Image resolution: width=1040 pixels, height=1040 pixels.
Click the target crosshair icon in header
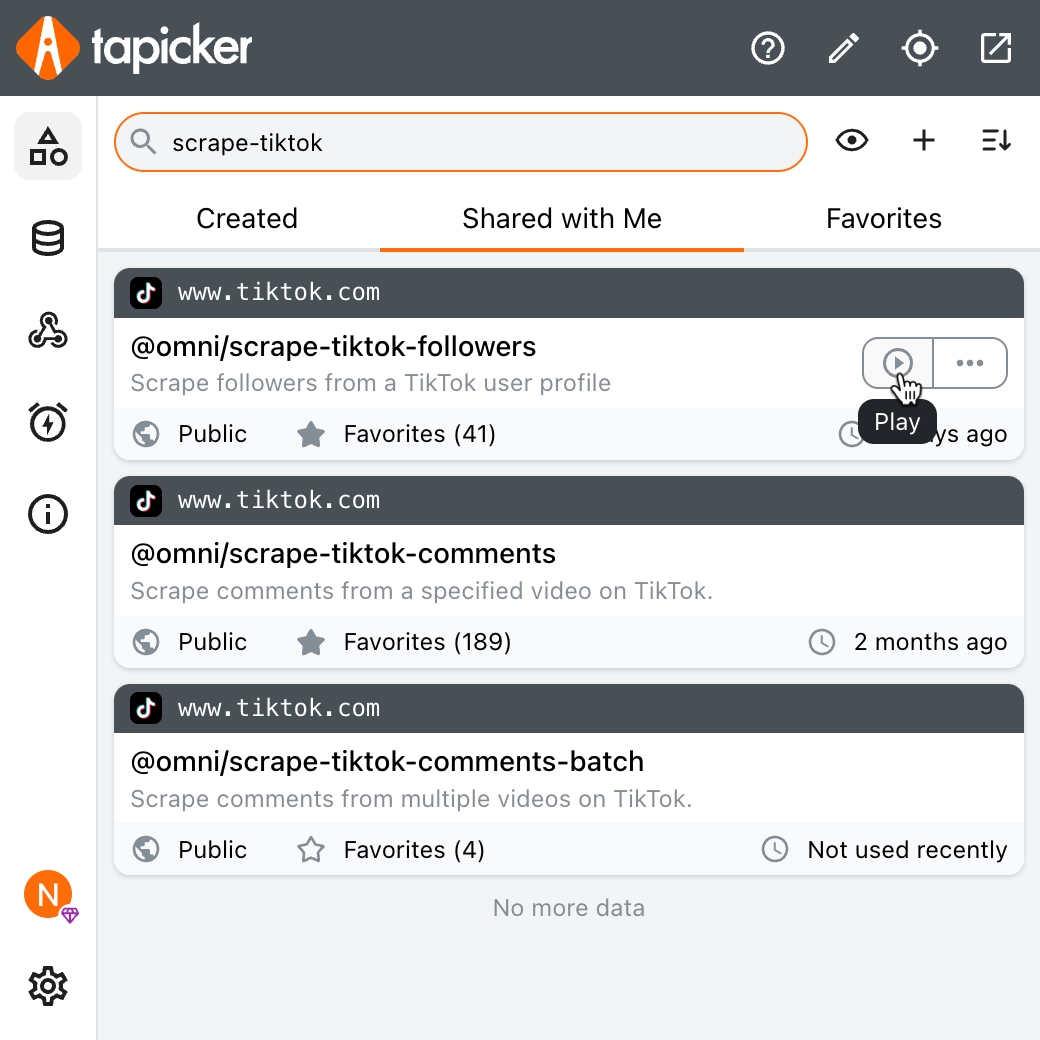point(920,48)
